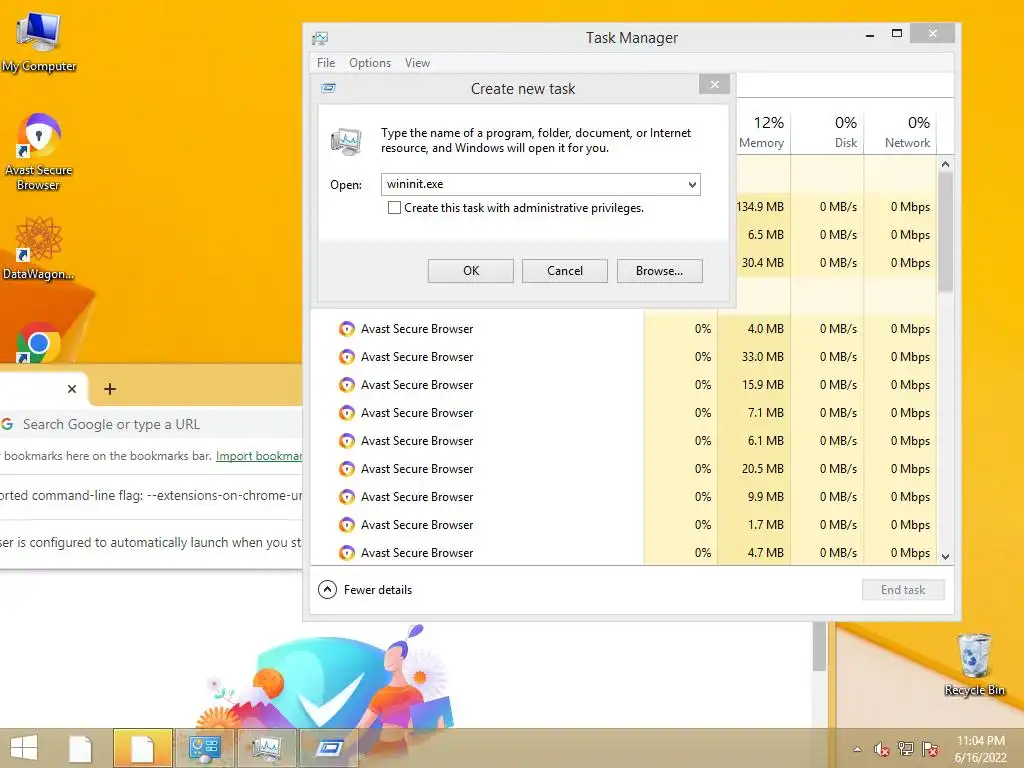Screen dimensions: 1024x768
Task: Click the process list scroll down arrow
Action: 945,556
